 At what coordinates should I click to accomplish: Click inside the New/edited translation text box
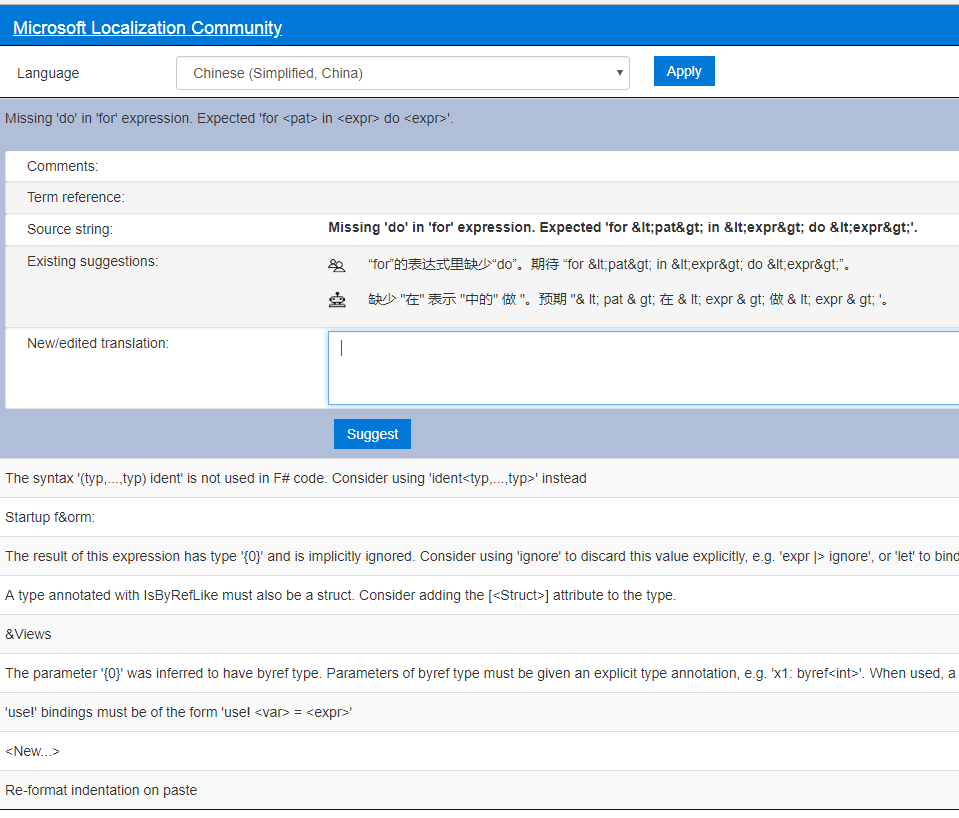pyautogui.click(x=640, y=367)
